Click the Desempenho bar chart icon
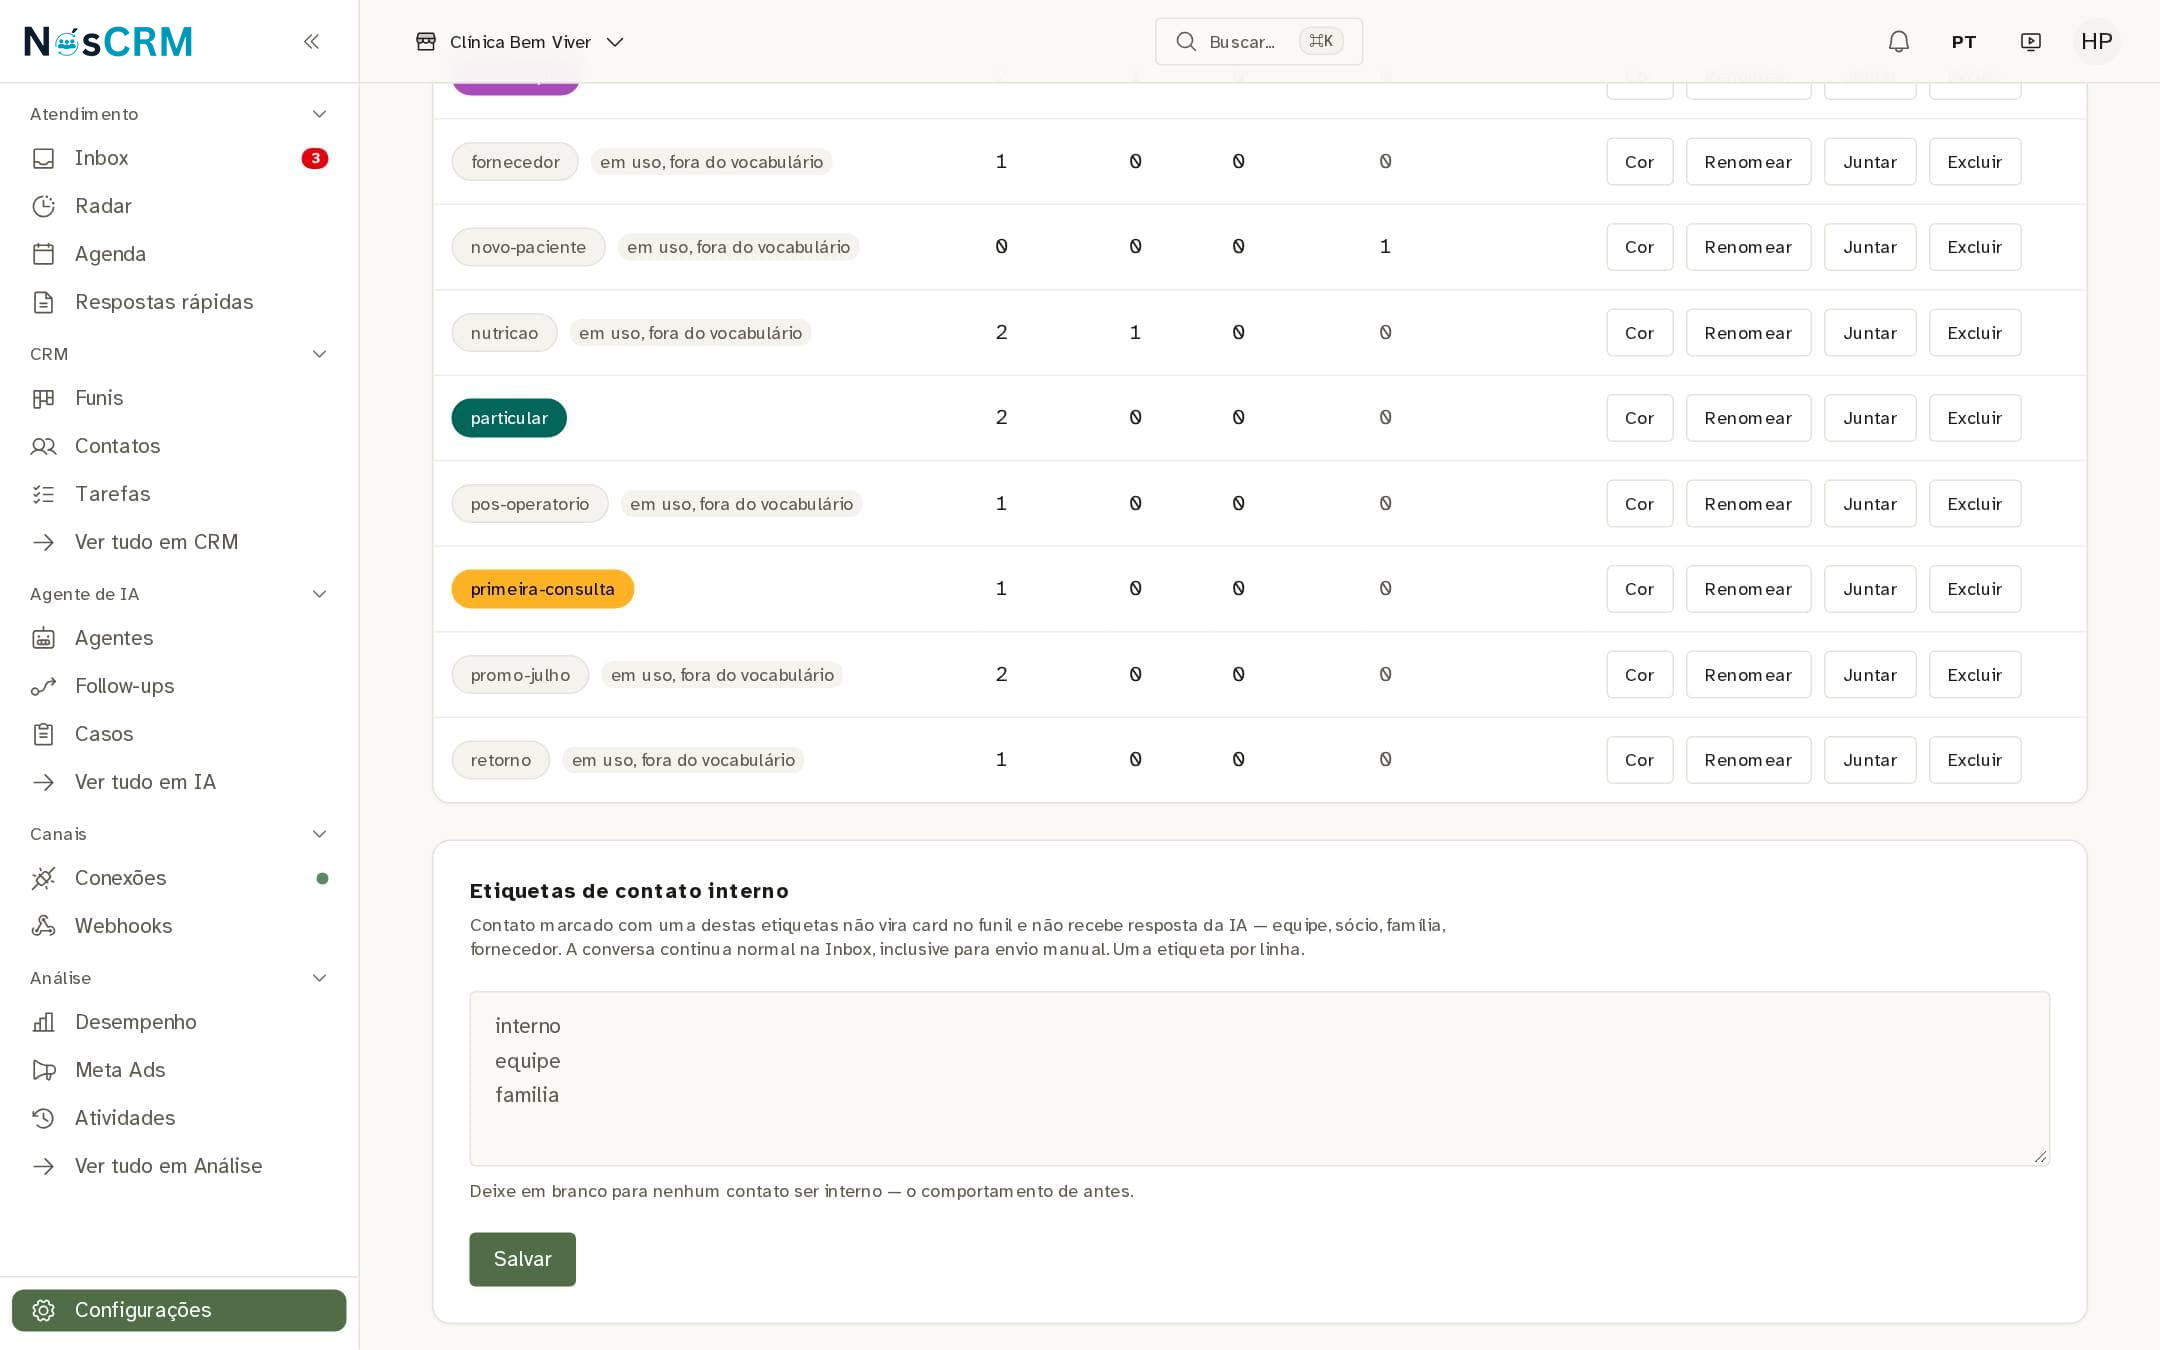 pos(43,1022)
